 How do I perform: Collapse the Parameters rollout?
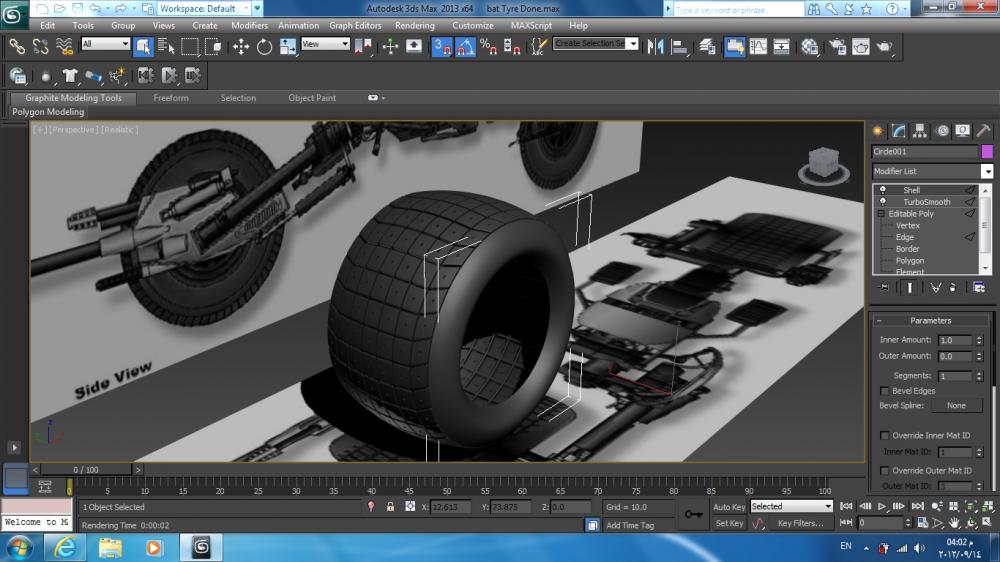(x=930, y=321)
